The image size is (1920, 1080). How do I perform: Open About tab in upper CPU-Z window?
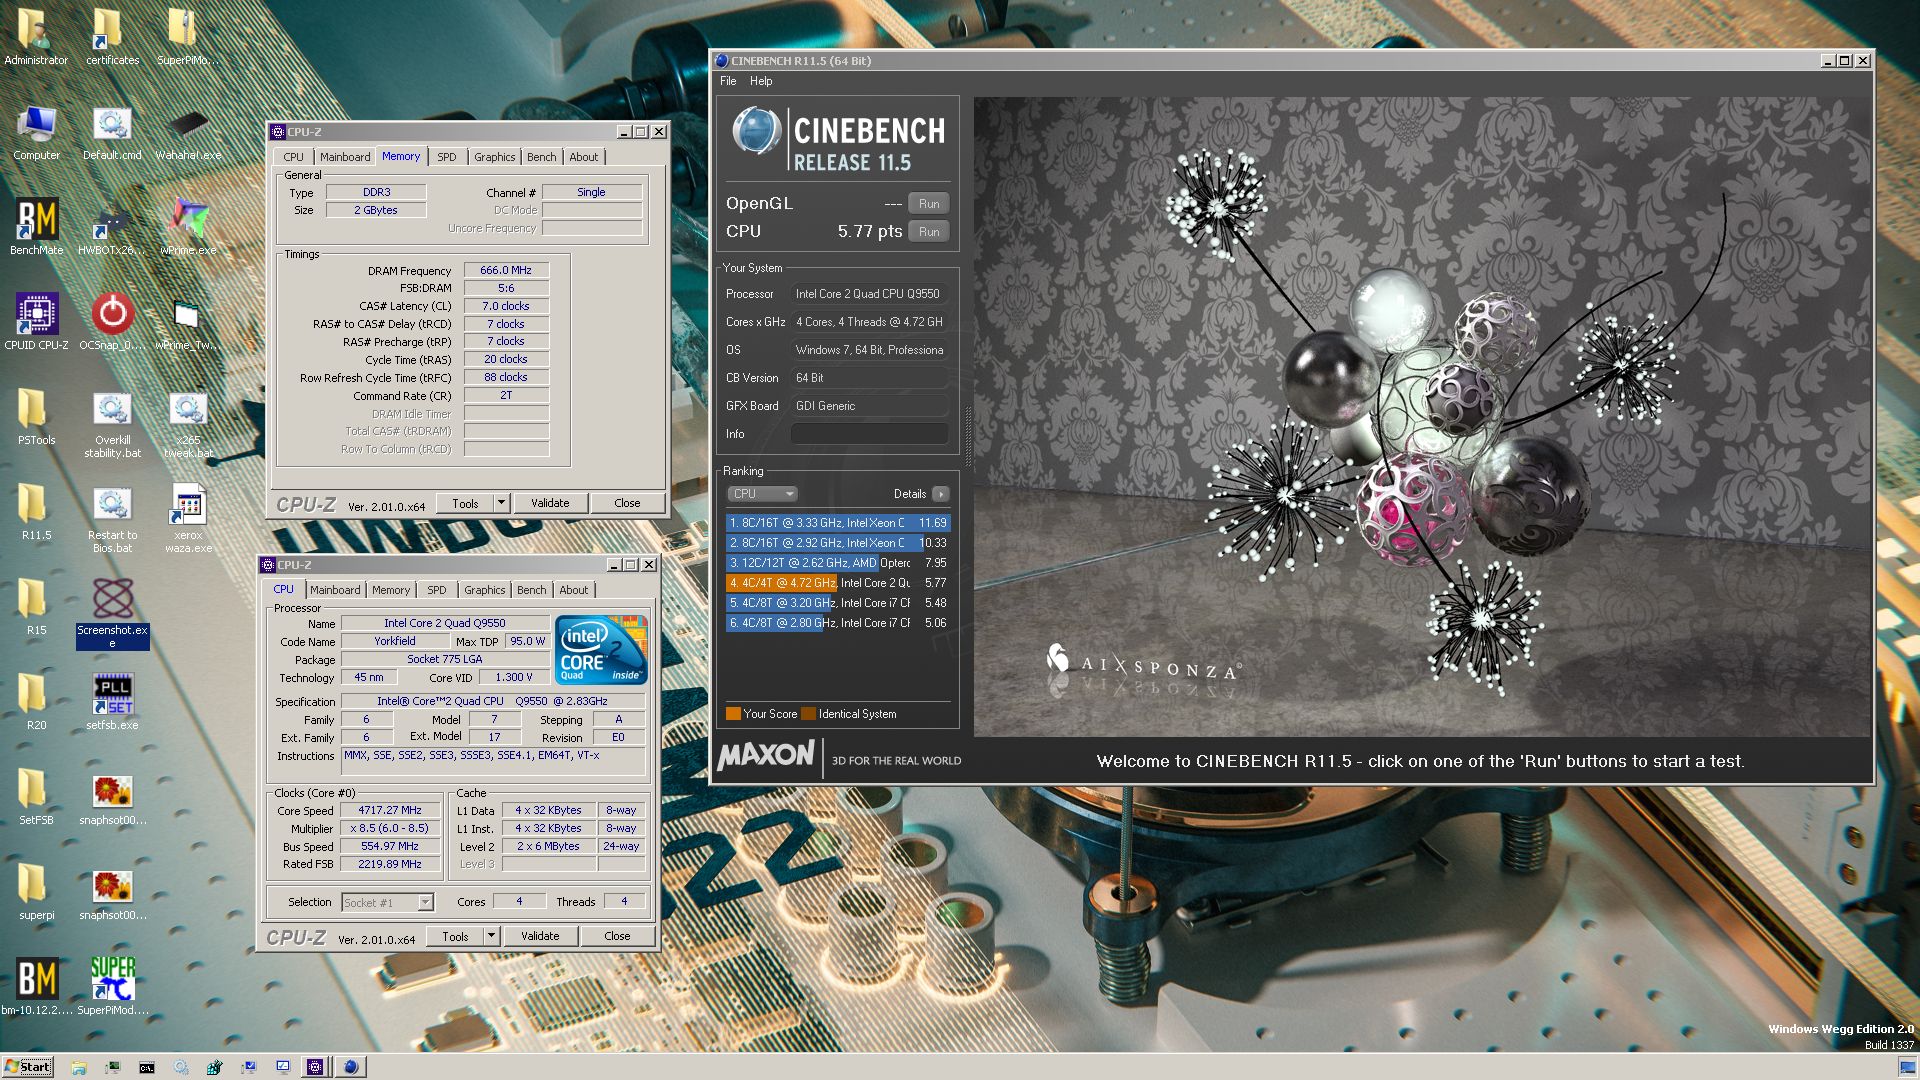click(584, 157)
